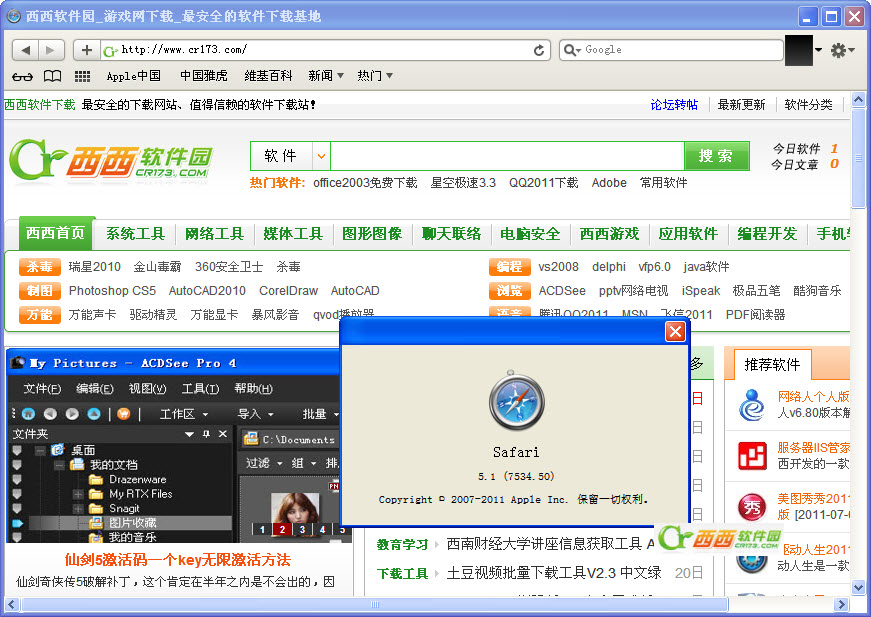Click the orange 杀毒 category tag
The image size is (871, 617).
tap(39, 267)
